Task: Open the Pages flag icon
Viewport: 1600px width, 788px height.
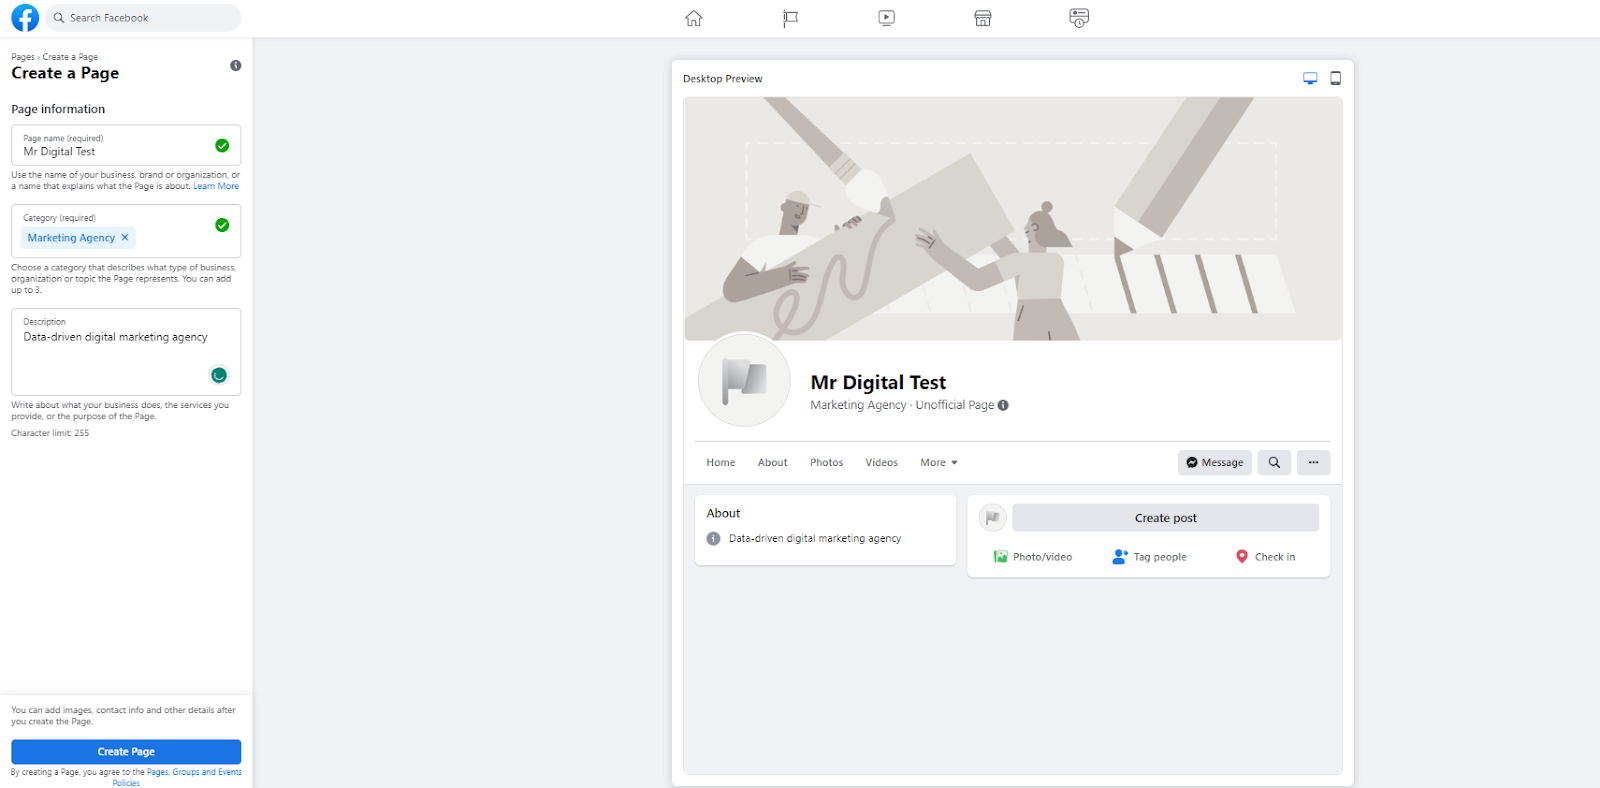Action: [790, 18]
